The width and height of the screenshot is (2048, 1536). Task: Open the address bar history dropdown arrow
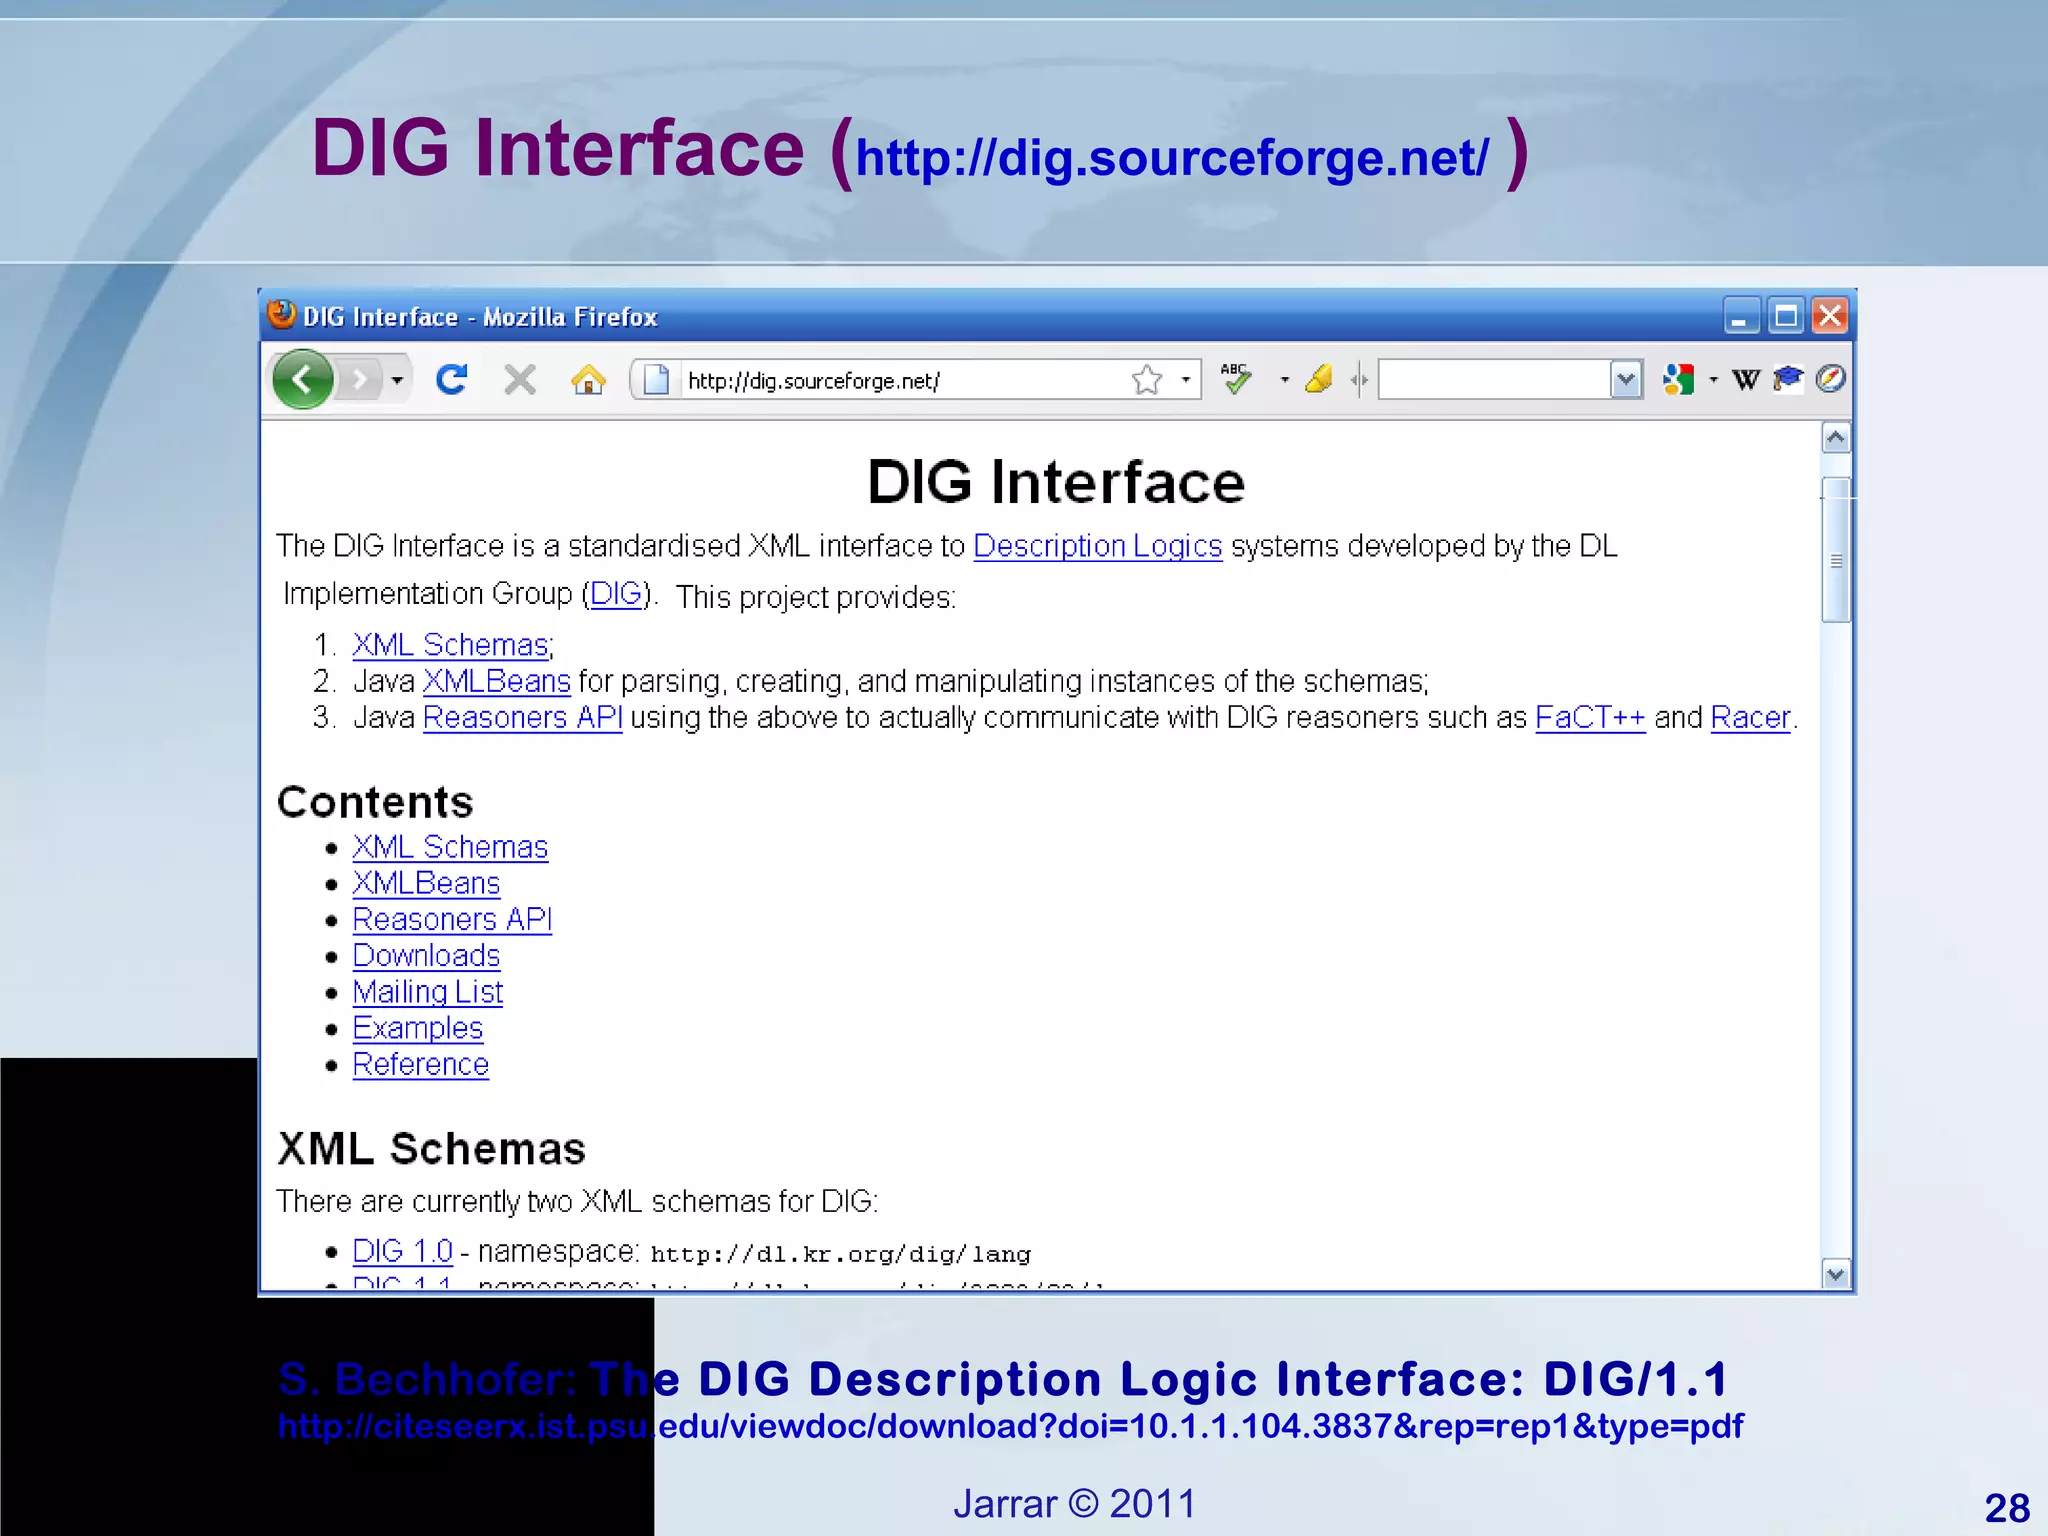pos(1185,380)
